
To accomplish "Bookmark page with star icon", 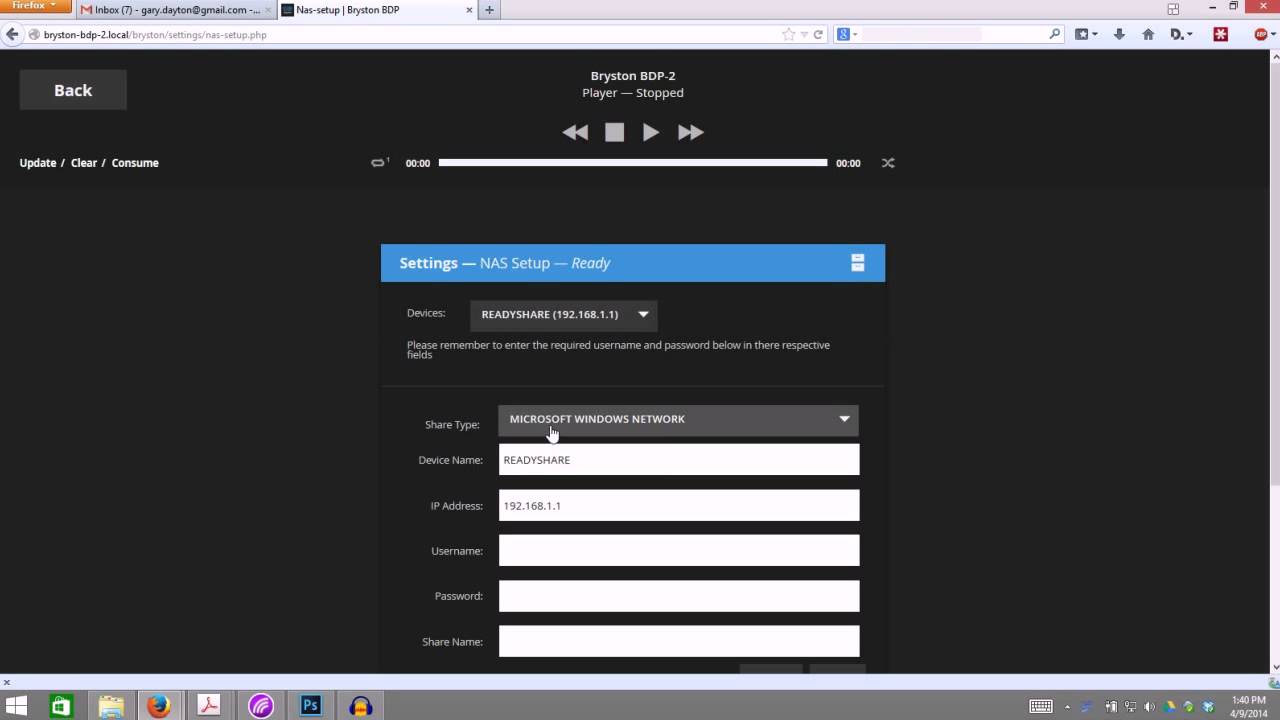I will coord(788,34).
